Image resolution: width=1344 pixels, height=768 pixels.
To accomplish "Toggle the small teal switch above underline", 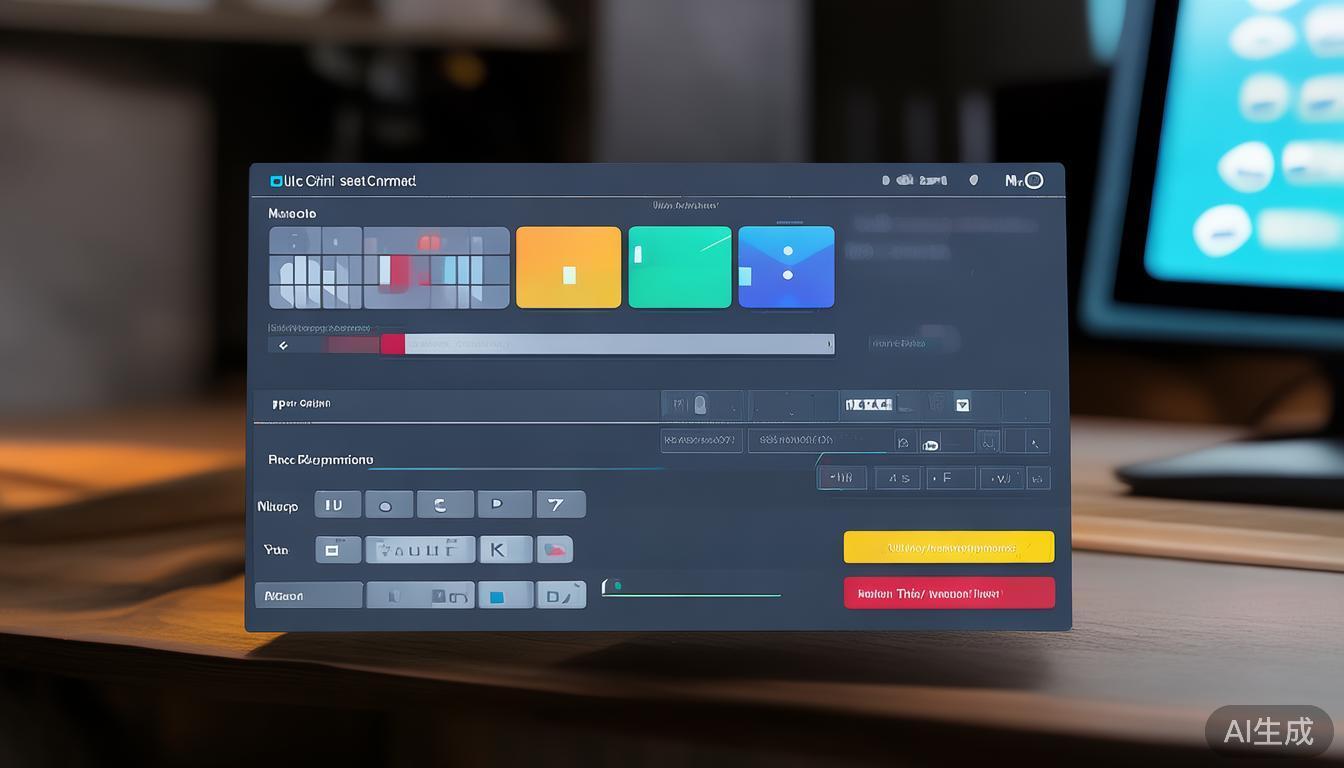I will [x=617, y=586].
